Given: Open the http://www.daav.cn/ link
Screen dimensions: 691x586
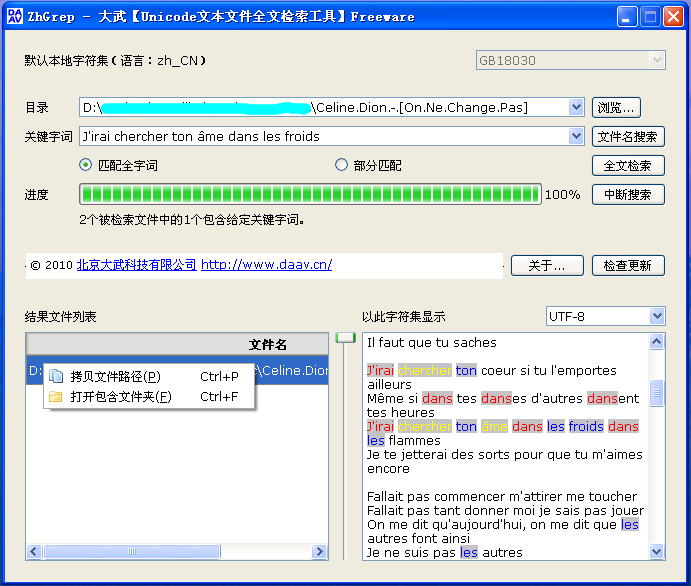Looking at the screenshot, I should [267, 265].
